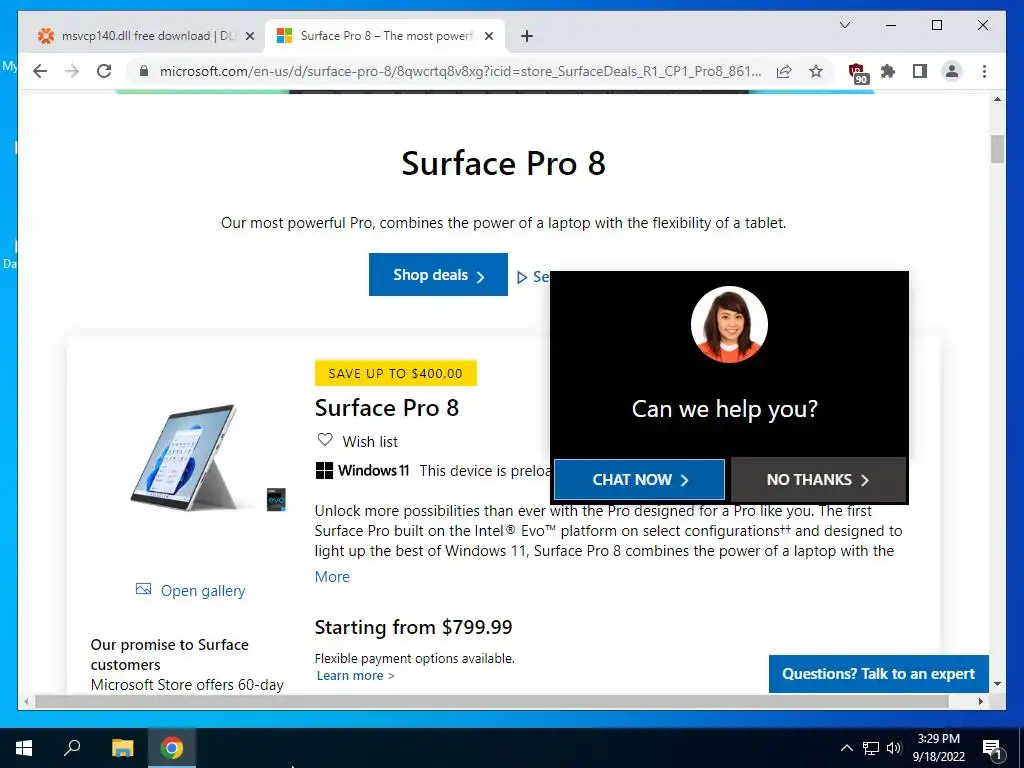Reload the Surface Pro 8 page

click(x=104, y=71)
